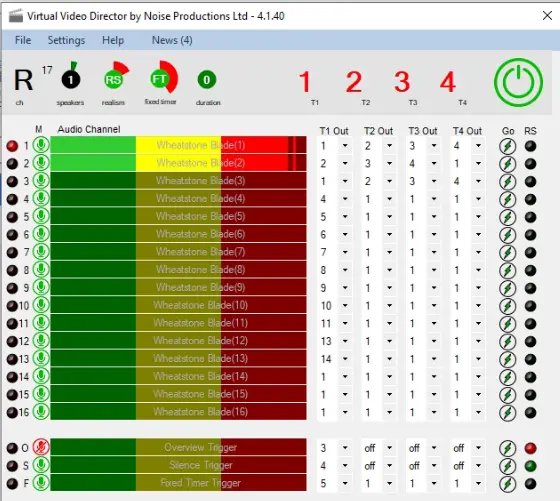The image size is (560, 501).
Task: Trigger Go lightning icon for channel 1
Action: pyautogui.click(x=508, y=146)
